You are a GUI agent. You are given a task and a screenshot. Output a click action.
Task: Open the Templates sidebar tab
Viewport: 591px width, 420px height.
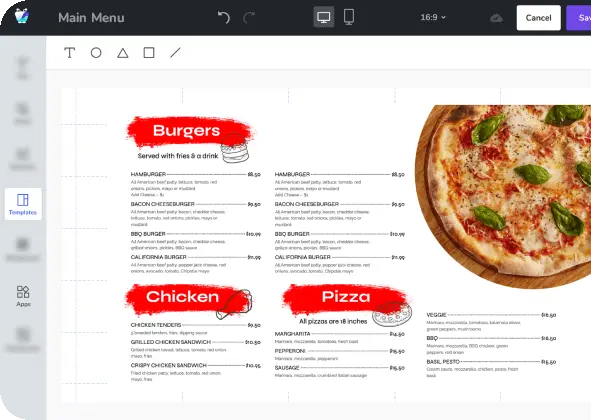tap(23, 204)
